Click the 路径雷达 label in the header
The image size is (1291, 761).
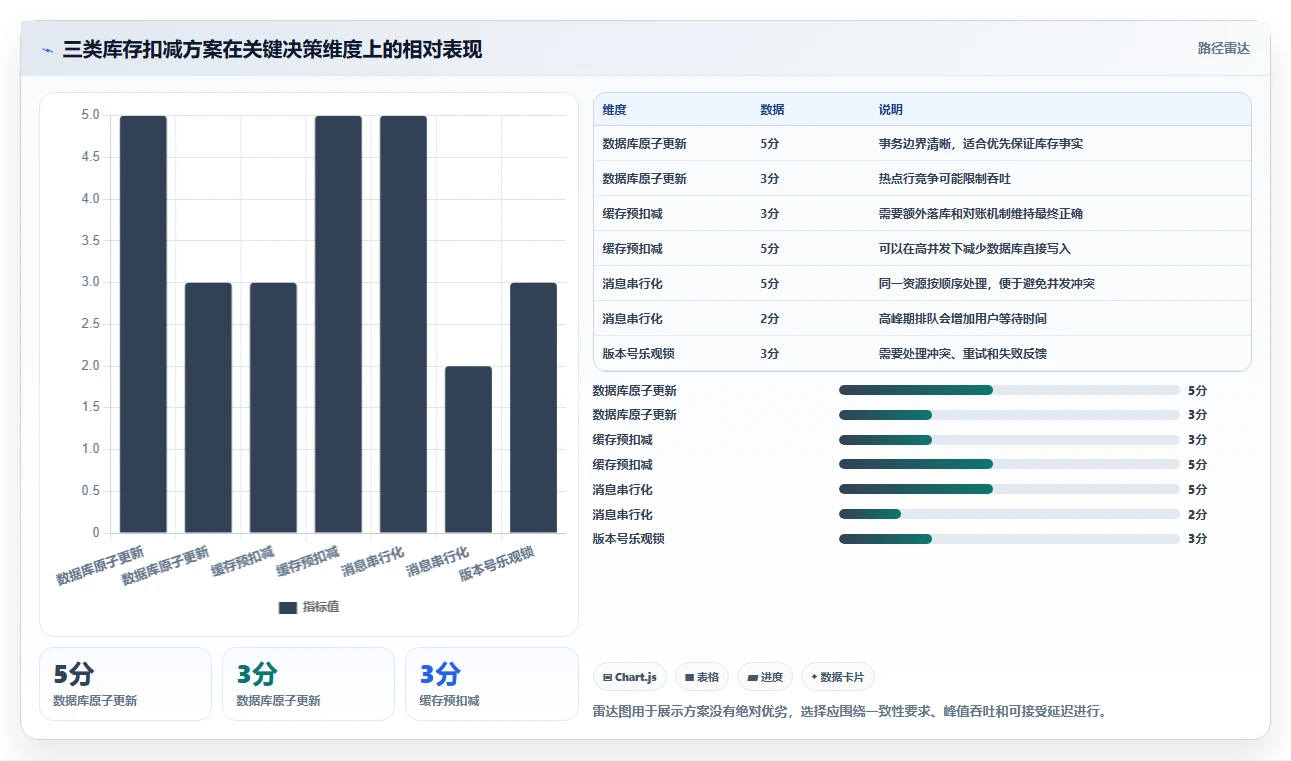(x=1223, y=48)
